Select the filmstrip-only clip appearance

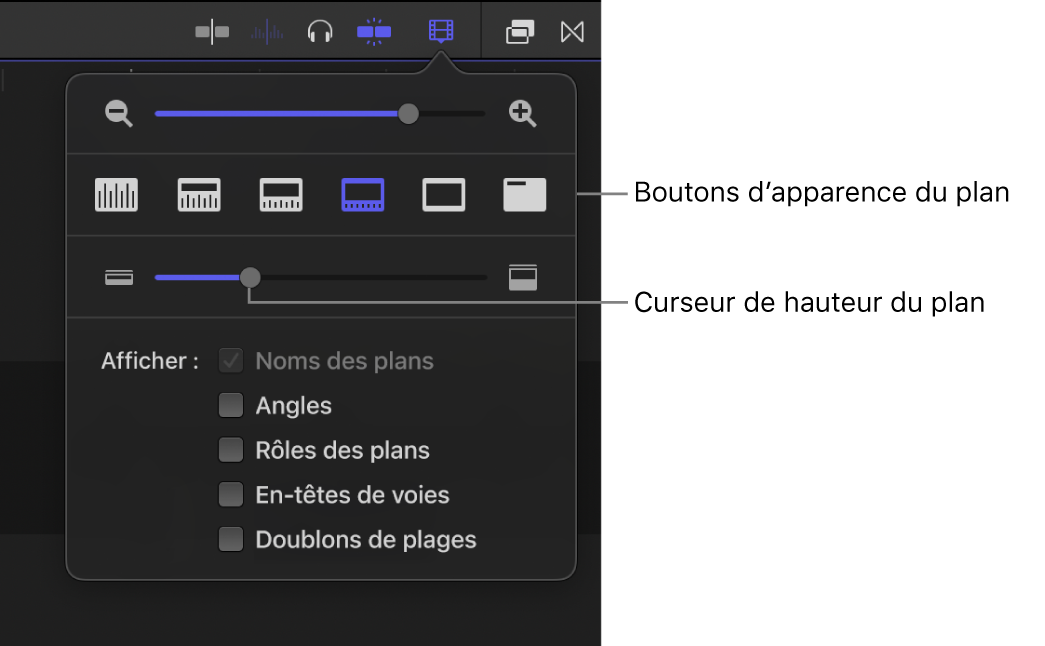(443, 194)
